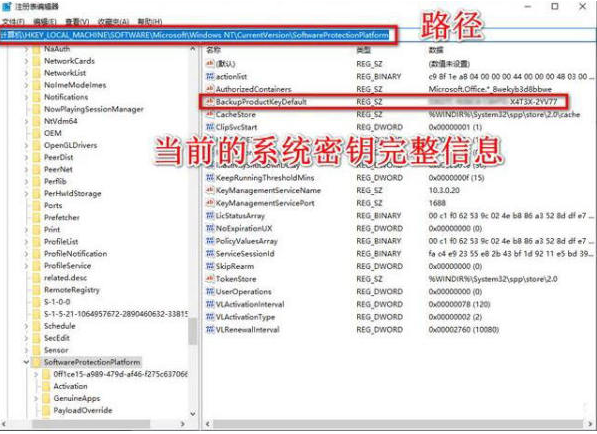Viewport: 597px width, 434px height.
Task: Select the VLRenewalInterval DWORD icon
Action: pyautogui.click(x=210, y=330)
